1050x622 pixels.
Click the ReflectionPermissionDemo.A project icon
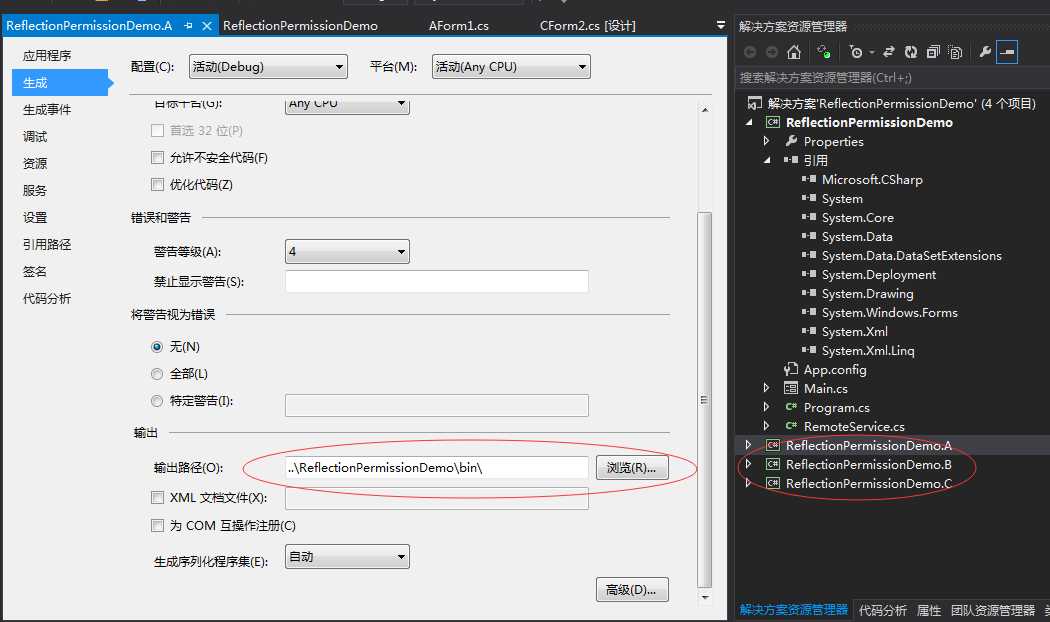773,445
